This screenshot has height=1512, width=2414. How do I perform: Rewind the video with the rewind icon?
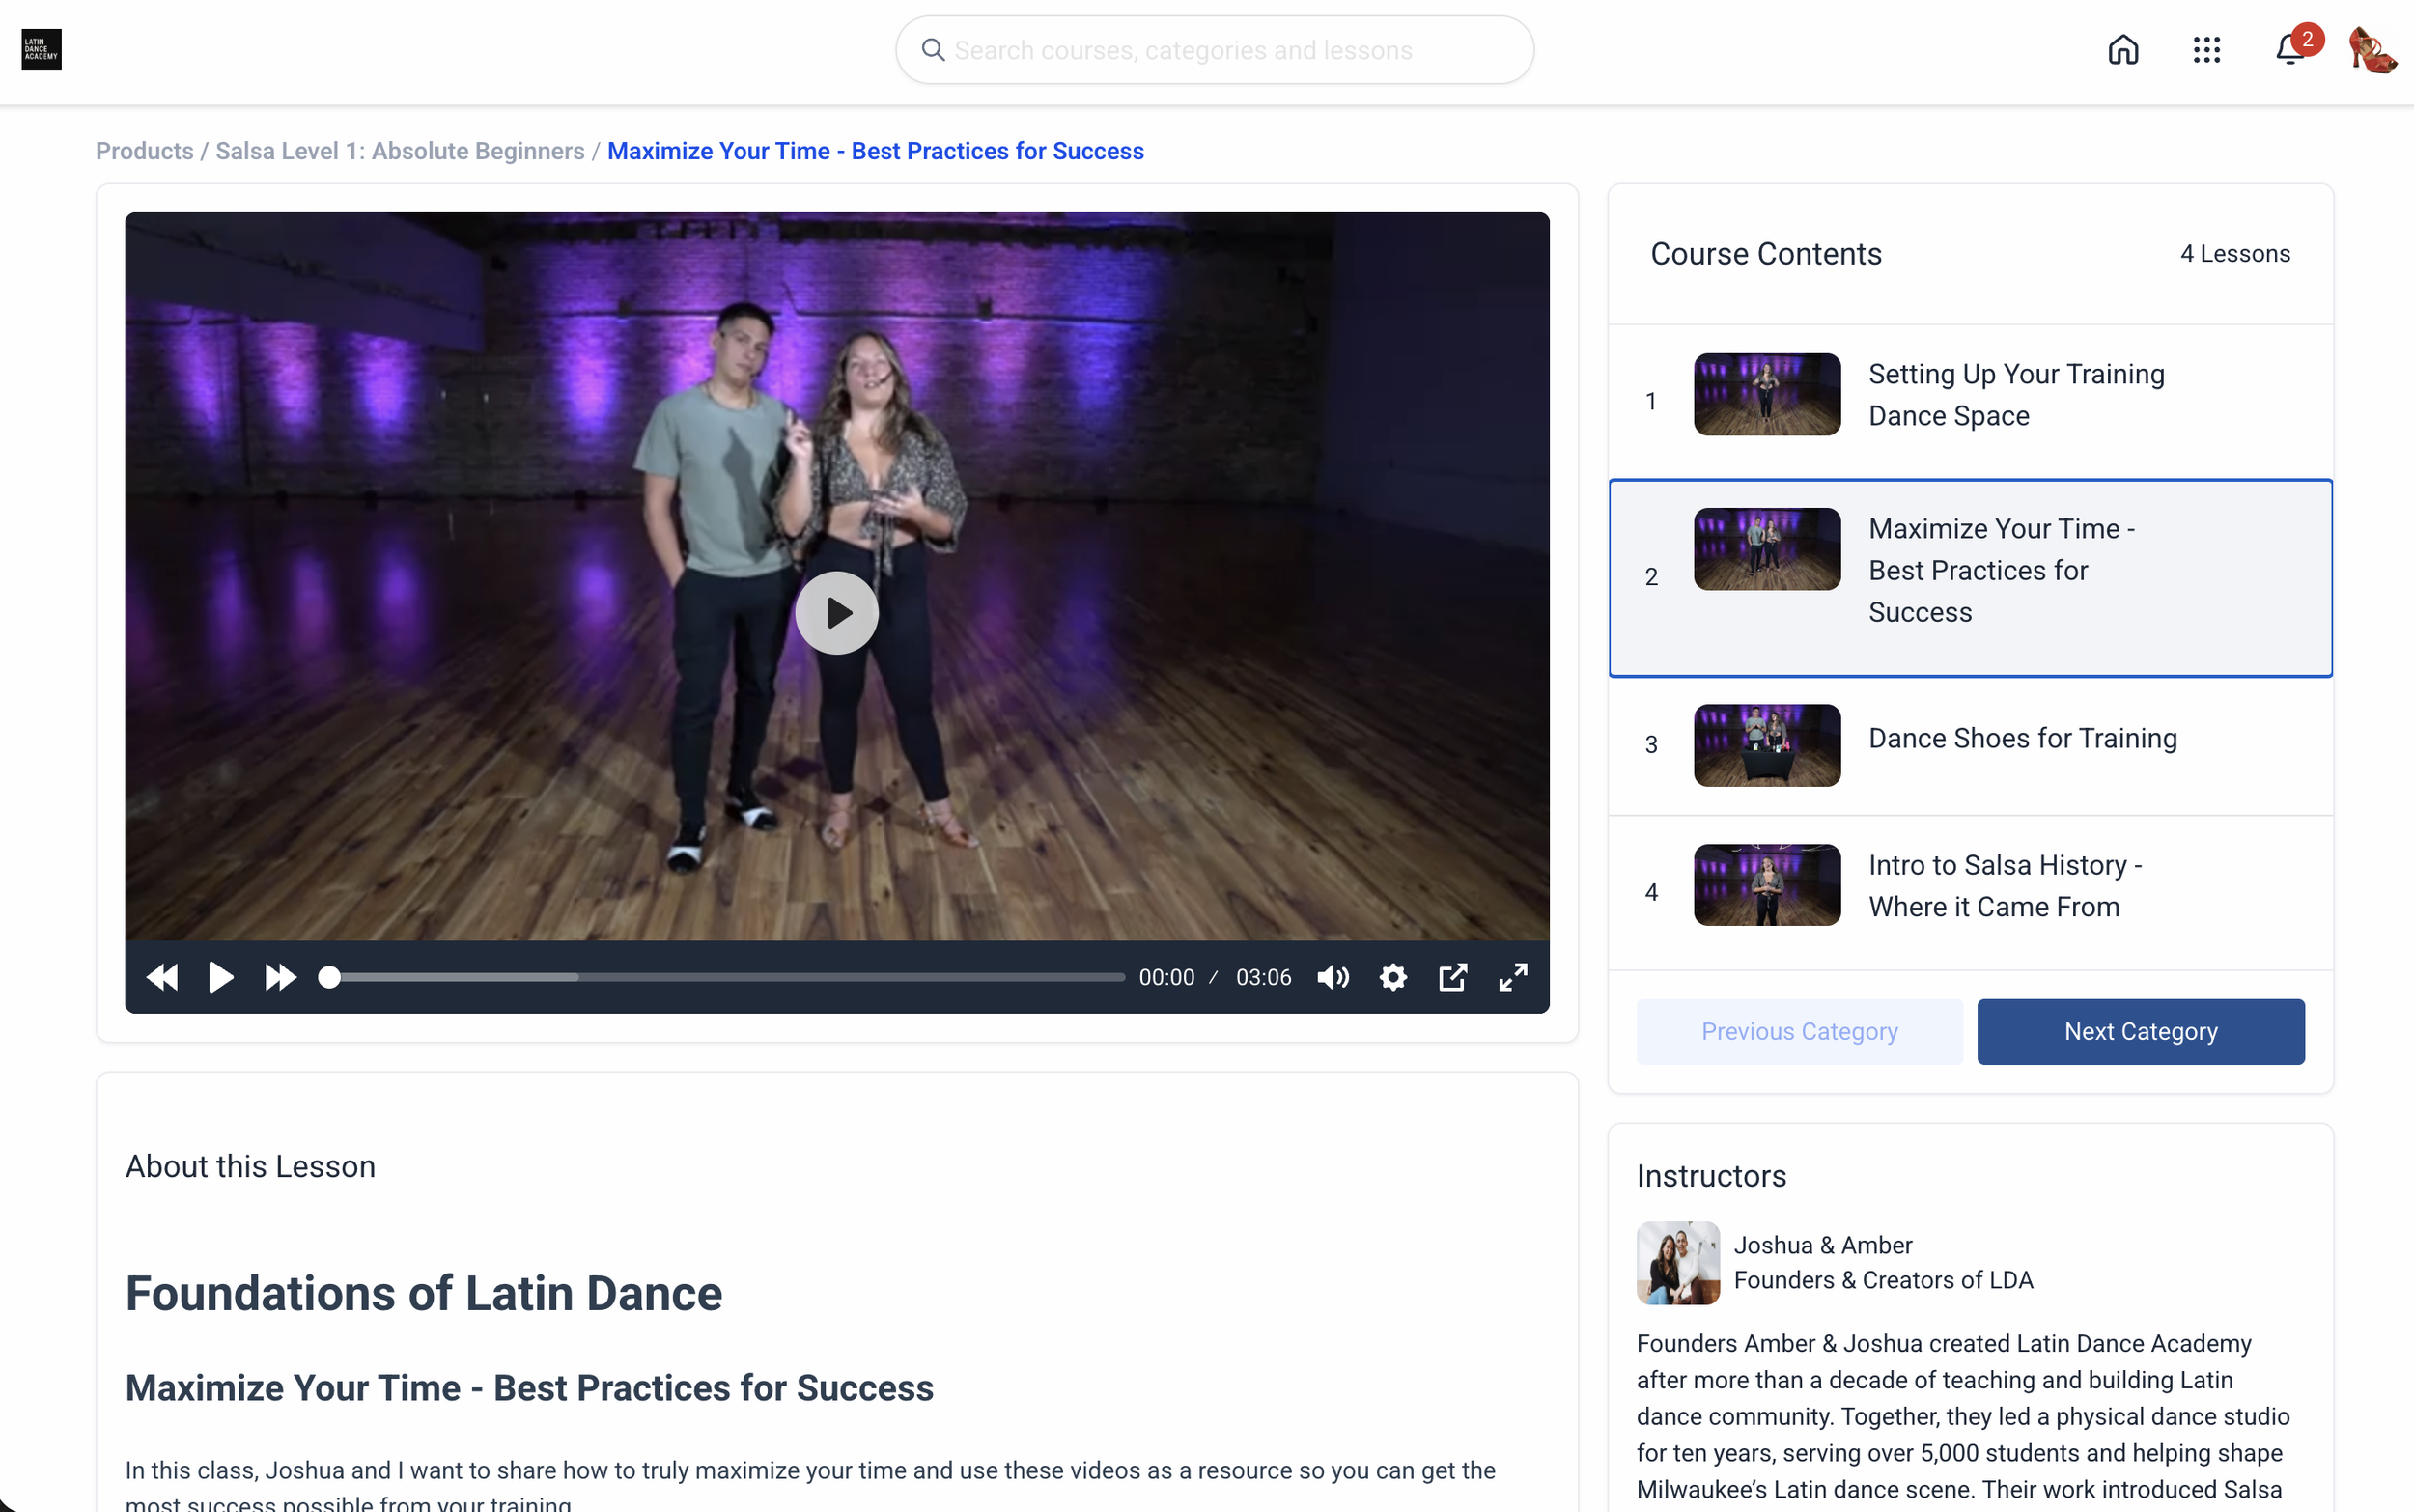pyautogui.click(x=162, y=977)
